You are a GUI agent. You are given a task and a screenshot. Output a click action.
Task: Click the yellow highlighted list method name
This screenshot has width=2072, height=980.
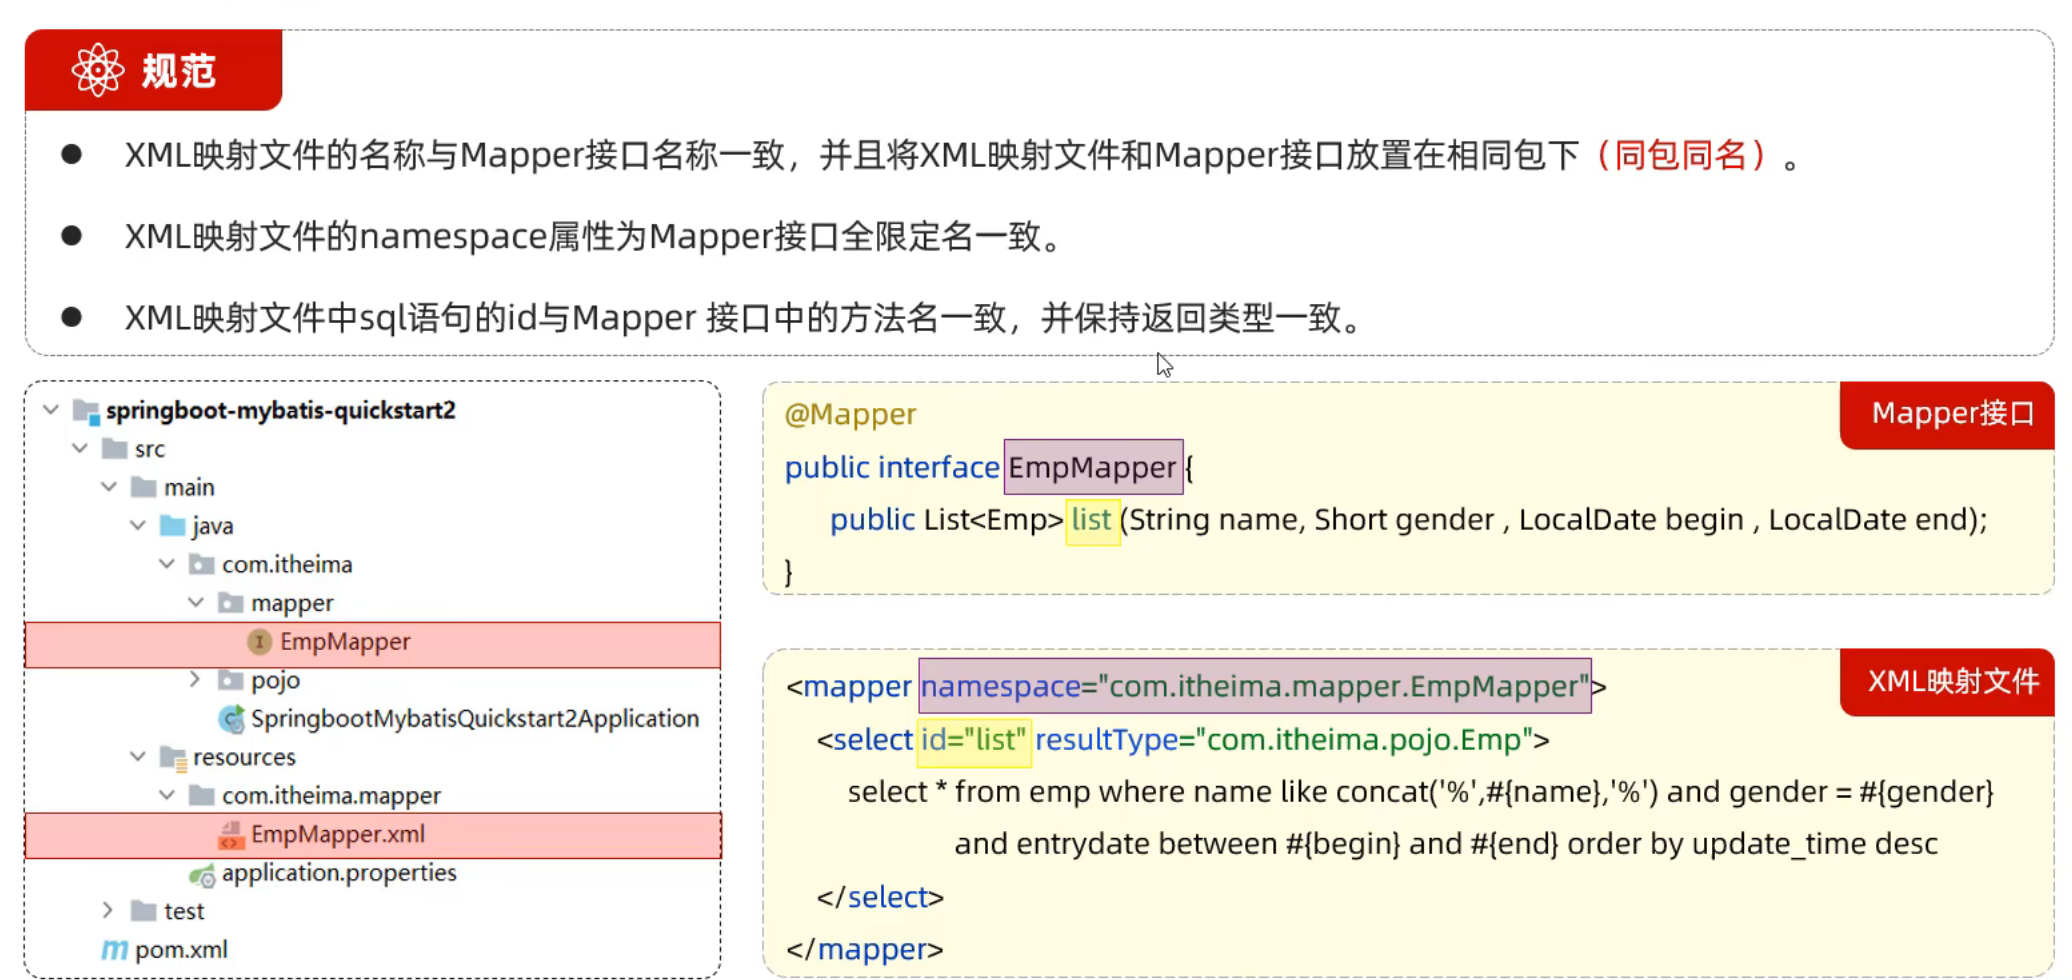(1091, 520)
